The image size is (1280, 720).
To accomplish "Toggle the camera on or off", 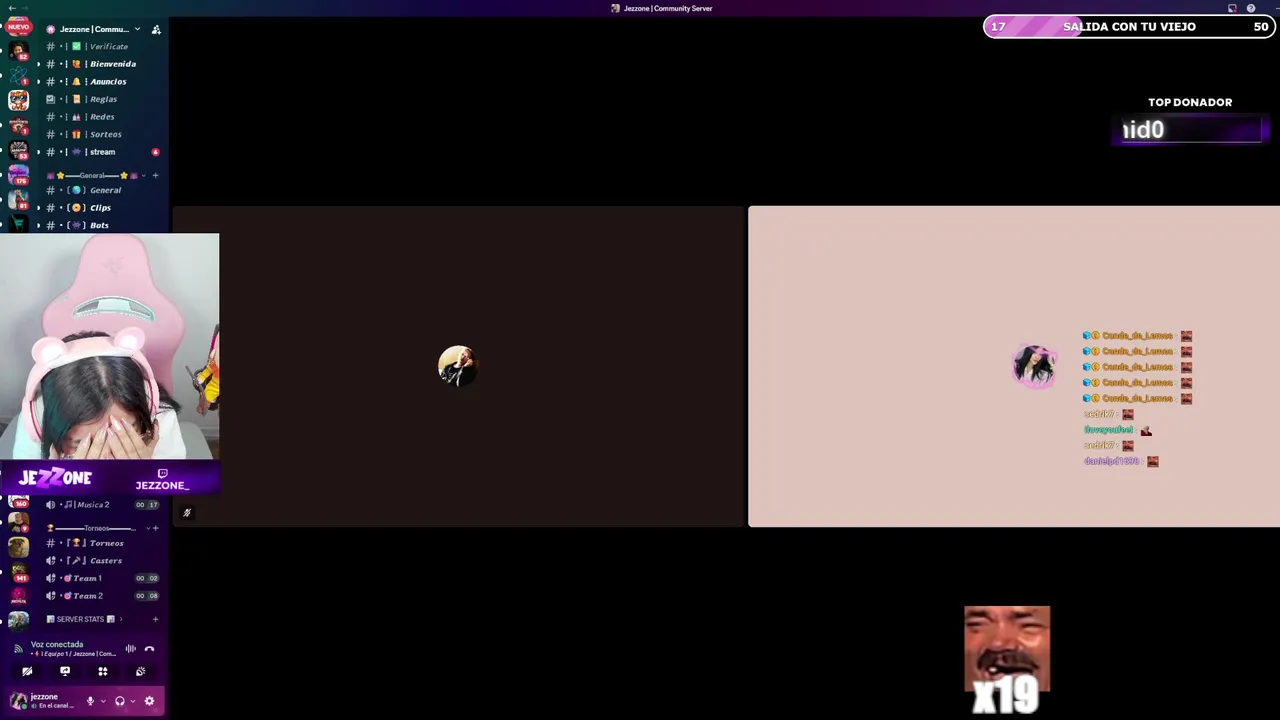I will [x=27, y=671].
